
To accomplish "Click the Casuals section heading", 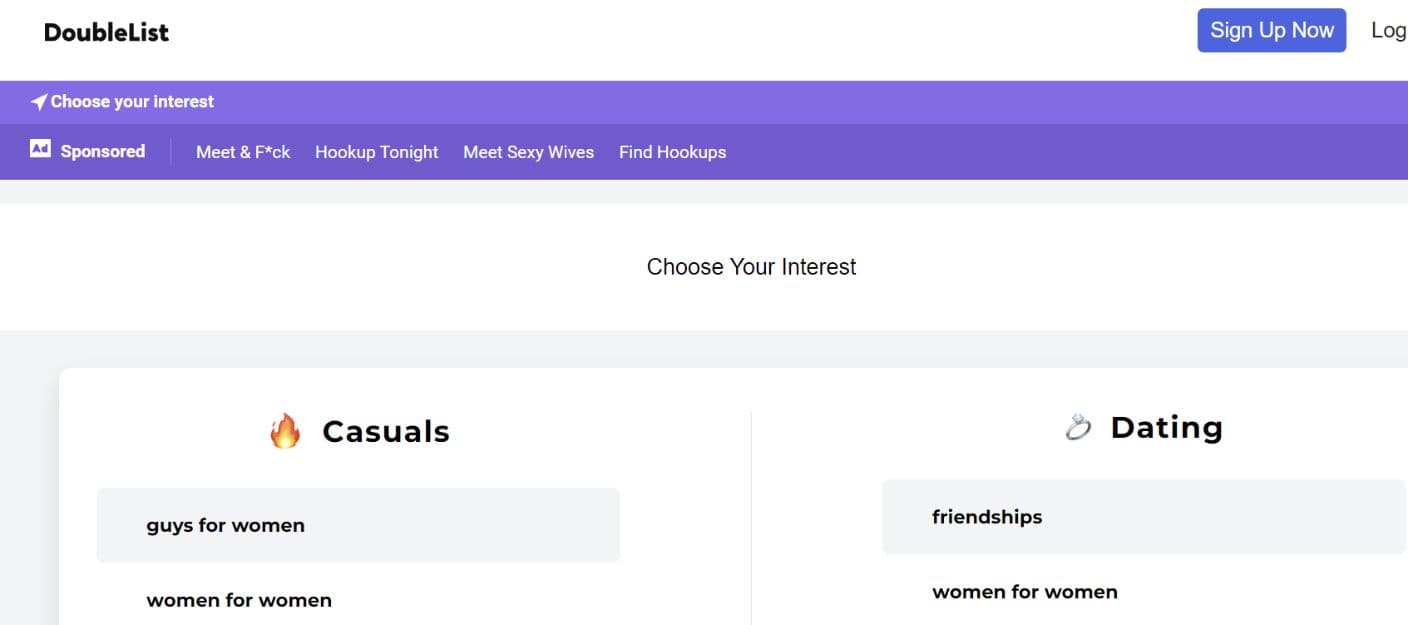I will pyautogui.click(x=386, y=431).
